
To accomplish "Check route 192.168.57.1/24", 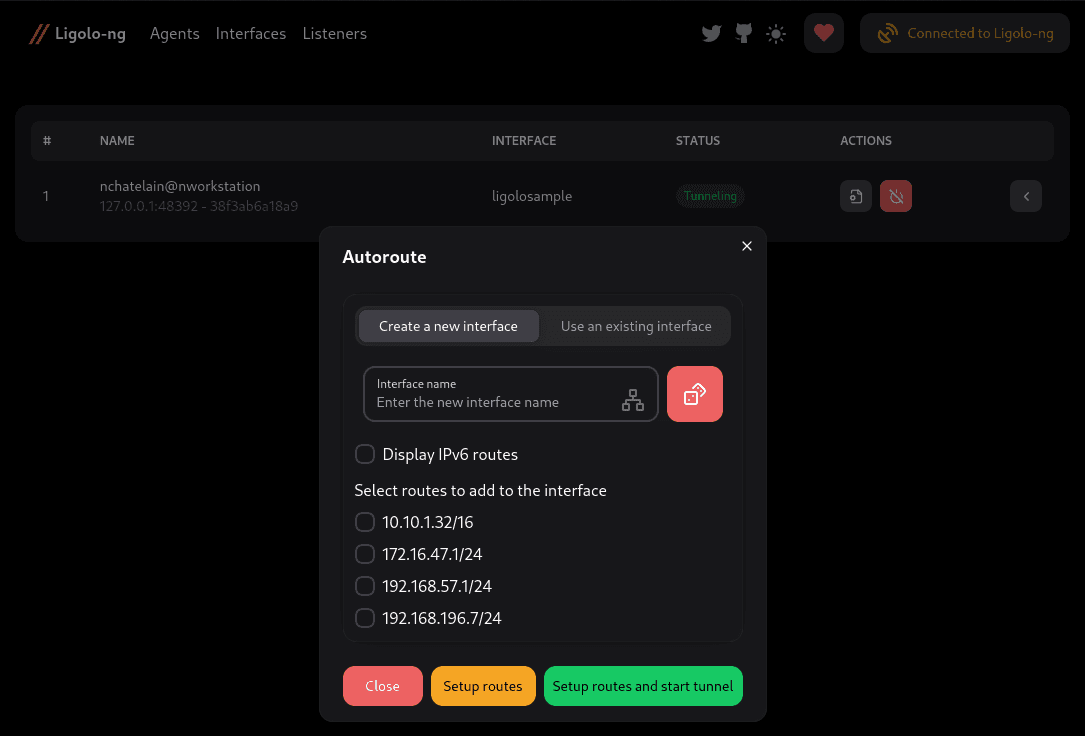I will 365,586.
